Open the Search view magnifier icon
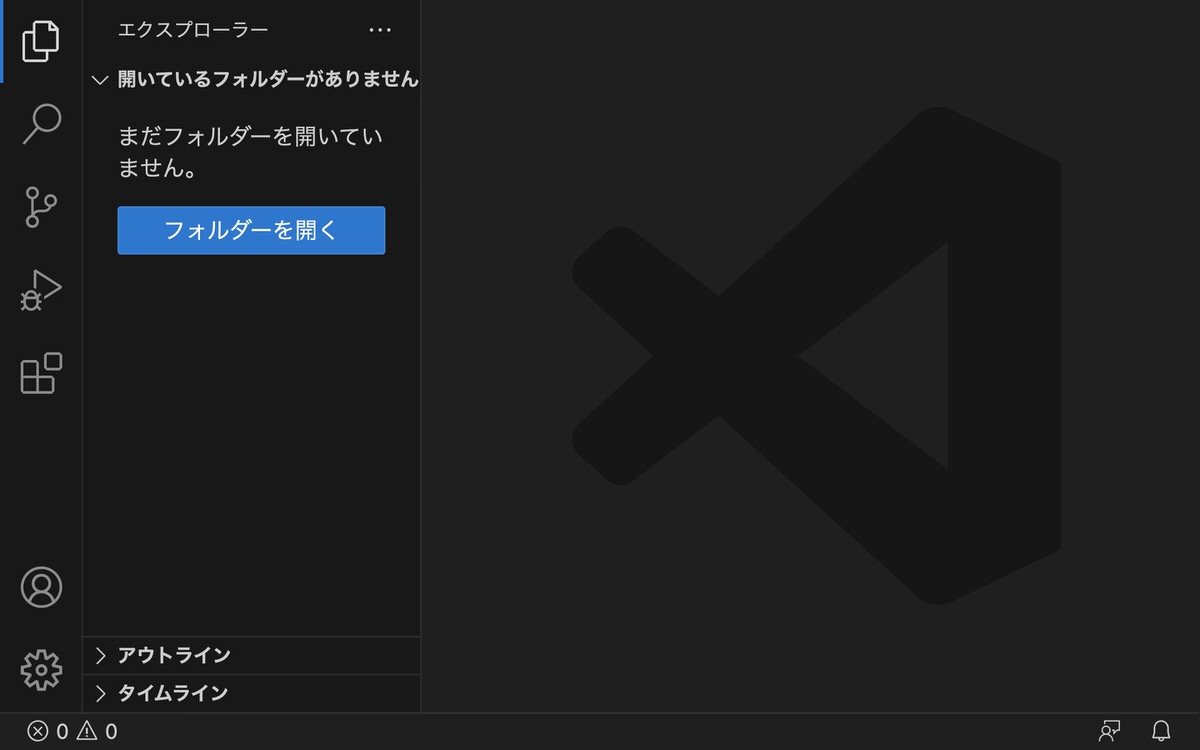 point(41,124)
